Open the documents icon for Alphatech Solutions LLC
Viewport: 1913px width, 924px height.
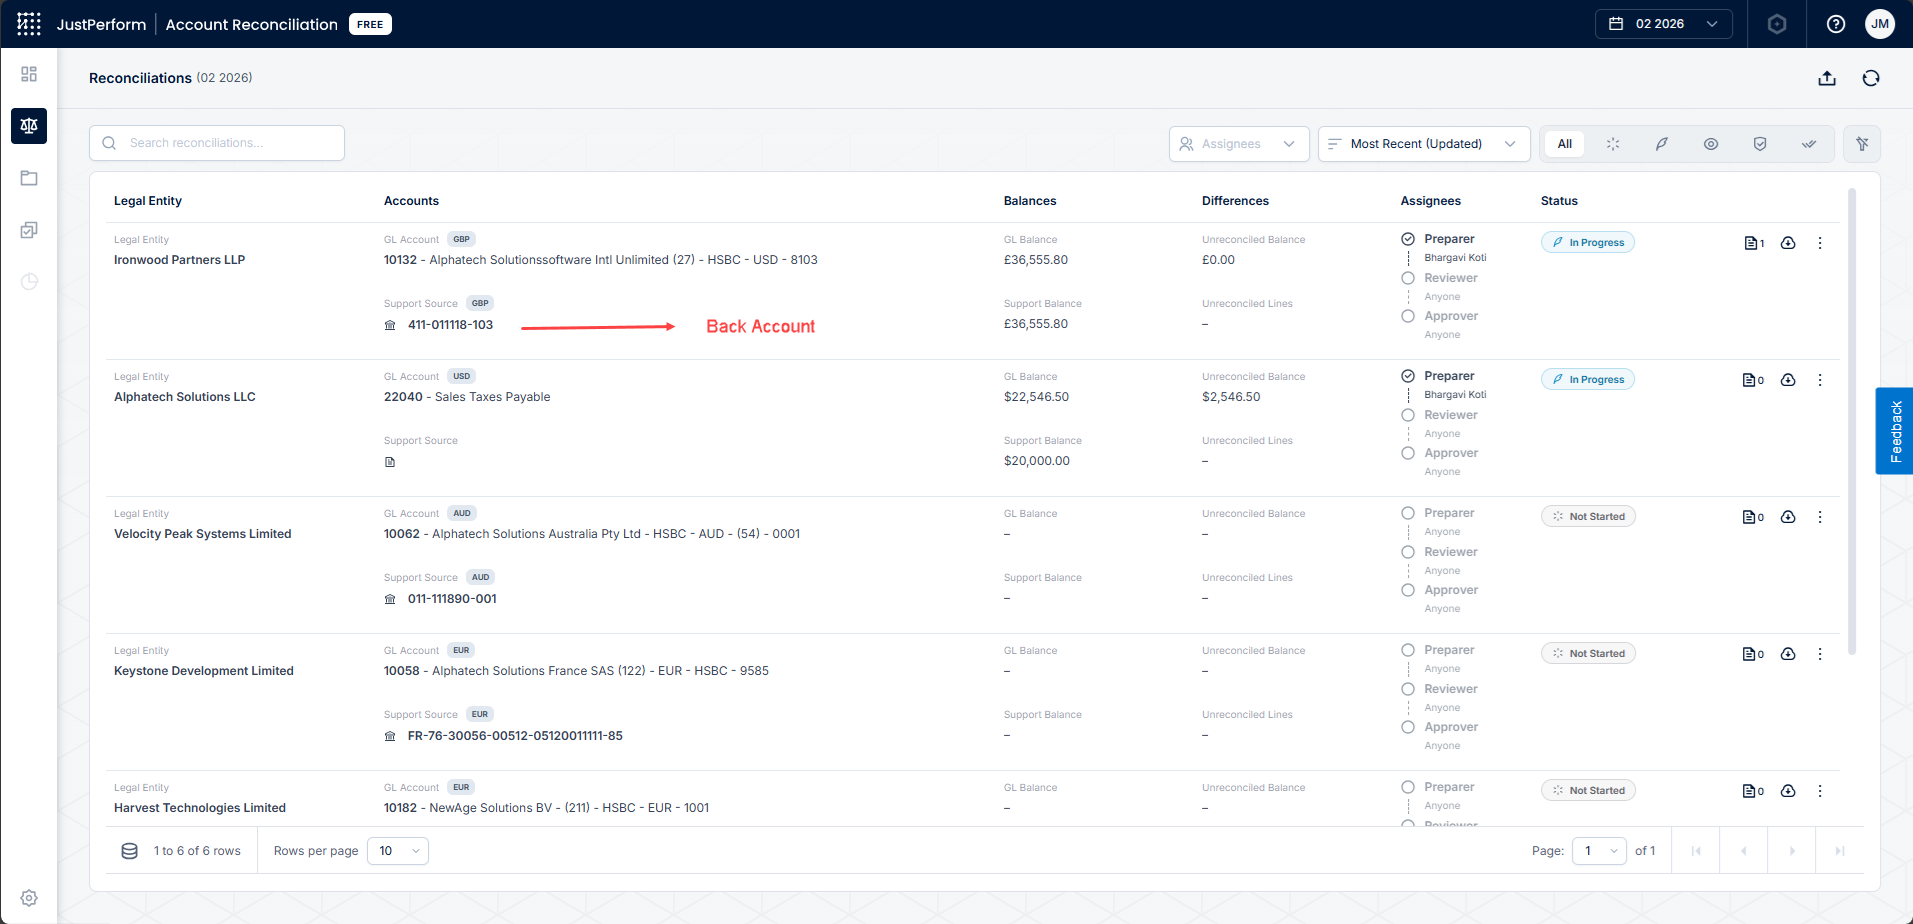tap(1753, 380)
